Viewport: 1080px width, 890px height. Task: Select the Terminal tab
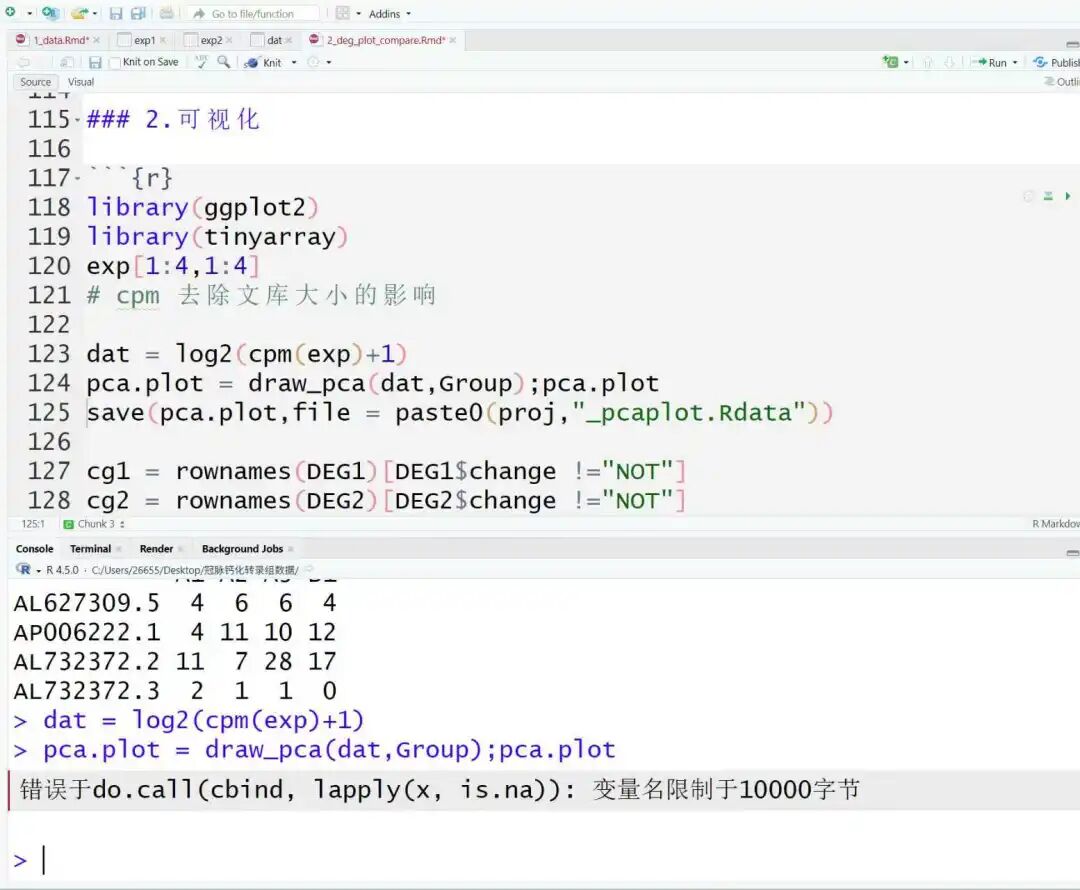coord(90,549)
